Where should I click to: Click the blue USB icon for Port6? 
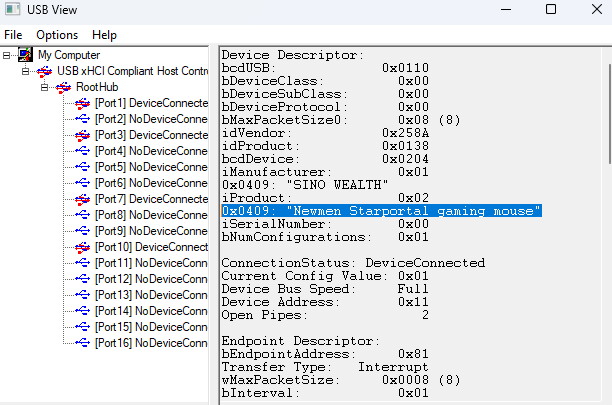(x=82, y=183)
